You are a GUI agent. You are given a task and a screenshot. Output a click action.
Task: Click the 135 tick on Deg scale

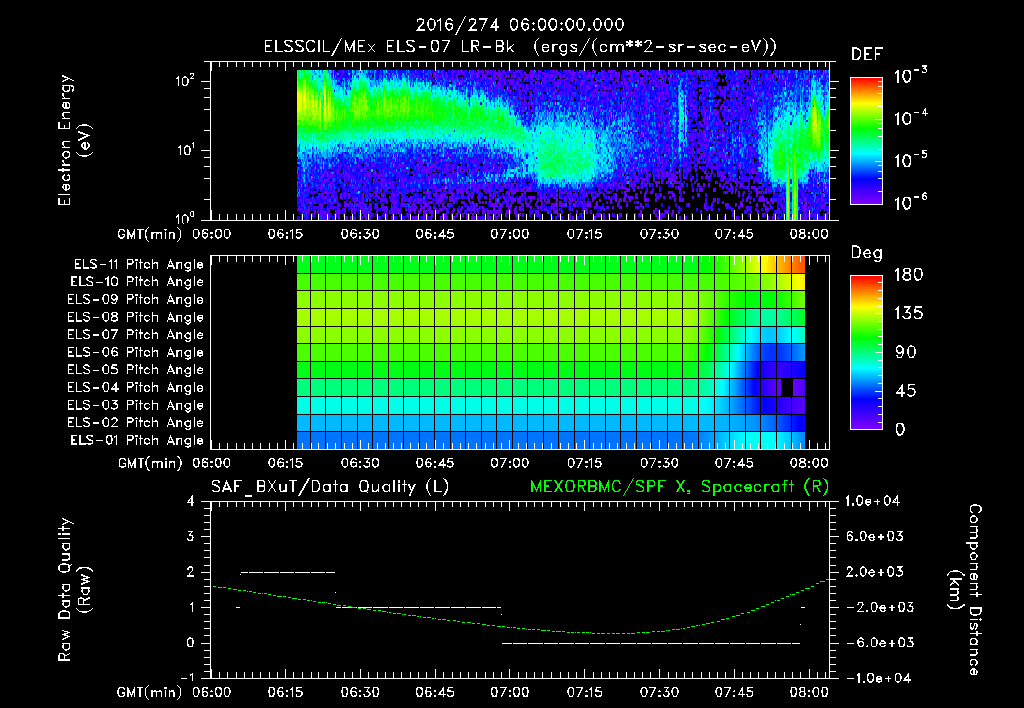[908, 314]
